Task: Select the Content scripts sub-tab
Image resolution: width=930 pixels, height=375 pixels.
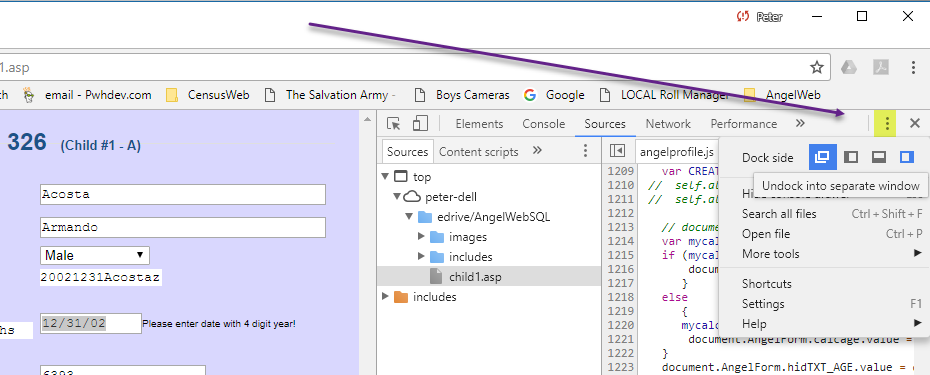Action: tap(479, 151)
